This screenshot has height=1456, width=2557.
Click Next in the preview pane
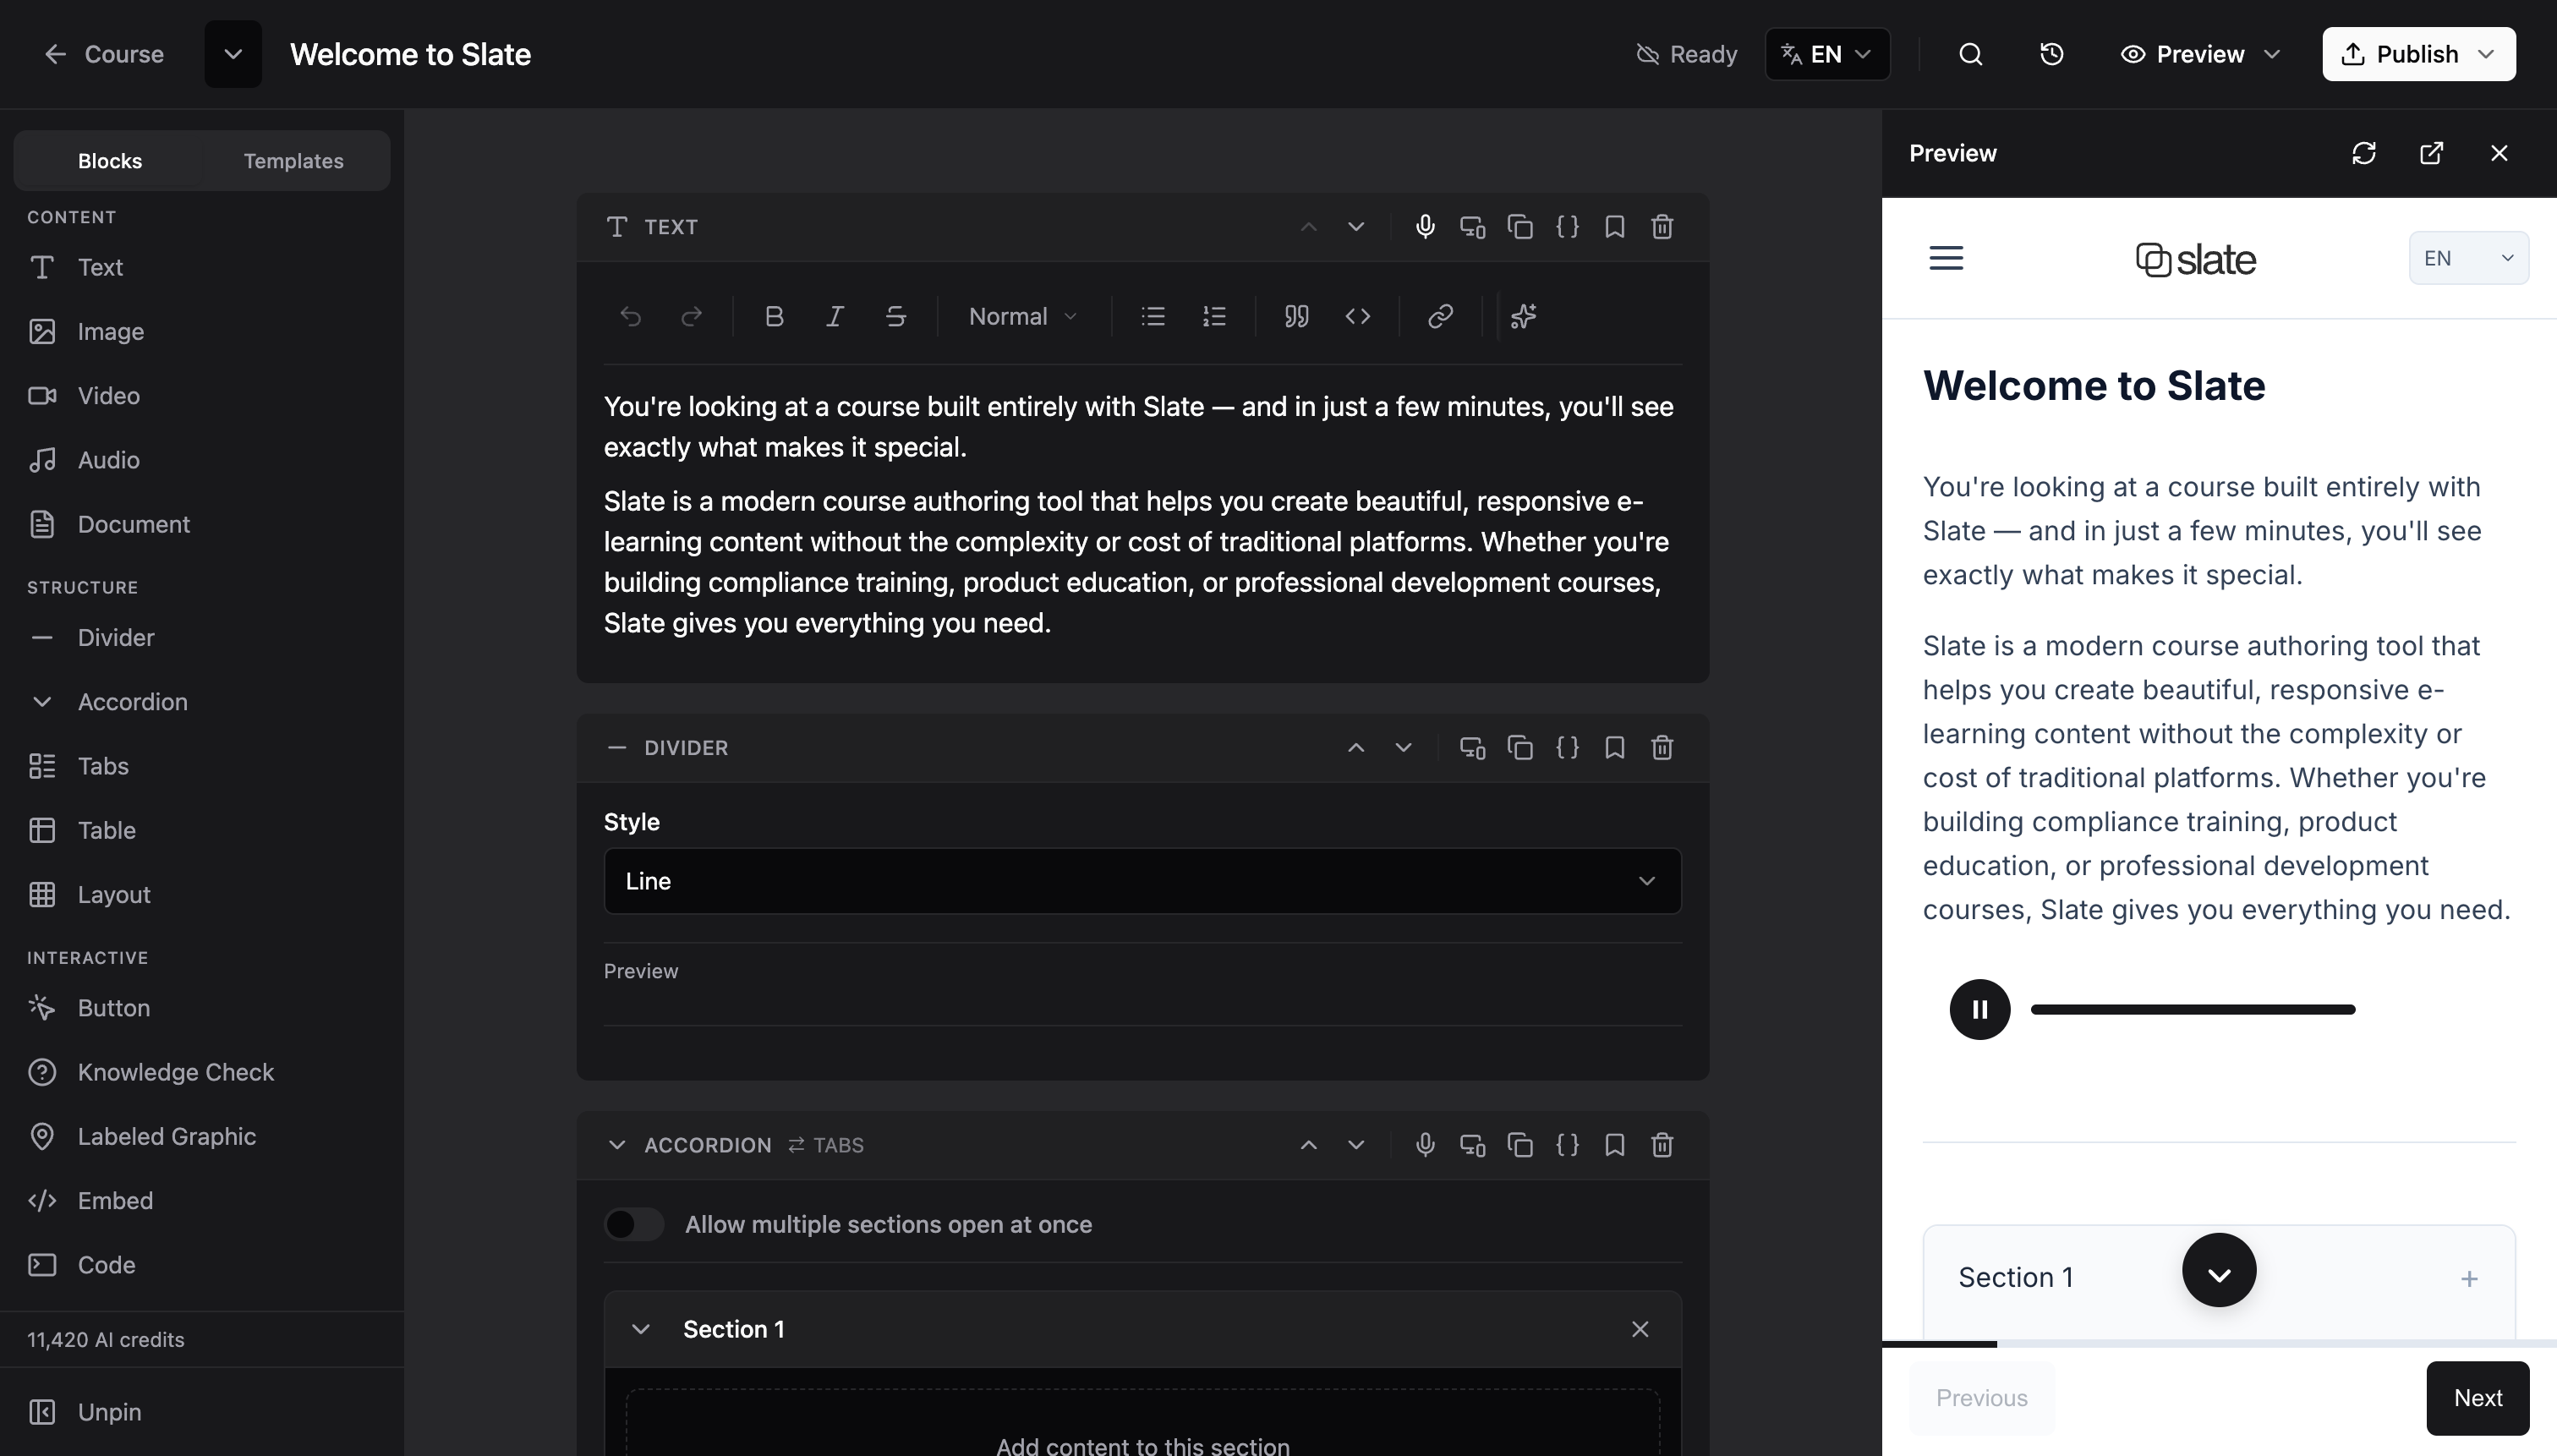click(x=2477, y=1397)
